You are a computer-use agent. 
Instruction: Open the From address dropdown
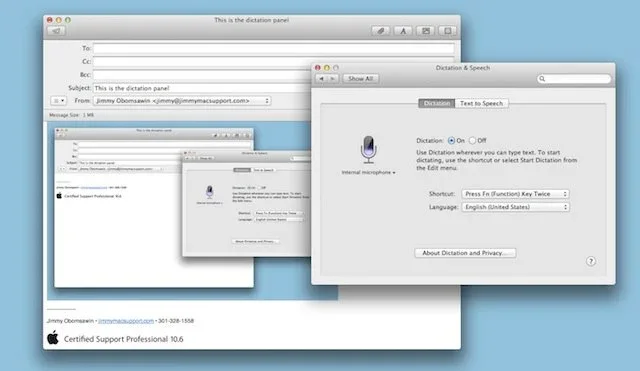click(x=182, y=100)
